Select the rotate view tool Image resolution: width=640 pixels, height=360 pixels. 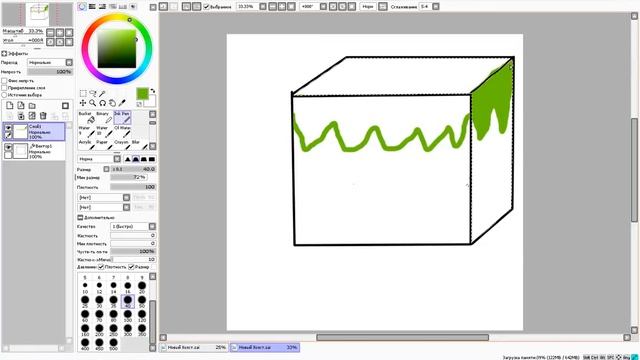tap(102, 103)
